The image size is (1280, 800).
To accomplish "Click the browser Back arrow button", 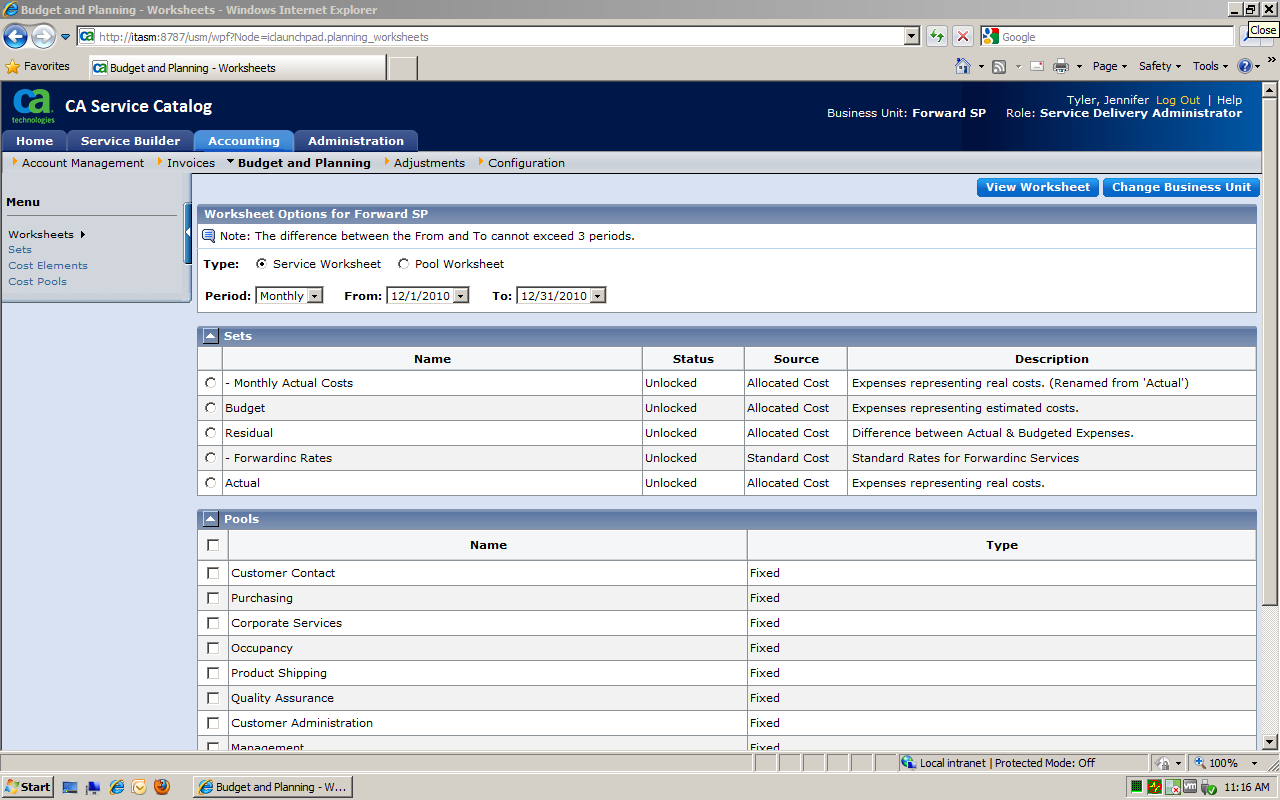I will click(x=15, y=37).
